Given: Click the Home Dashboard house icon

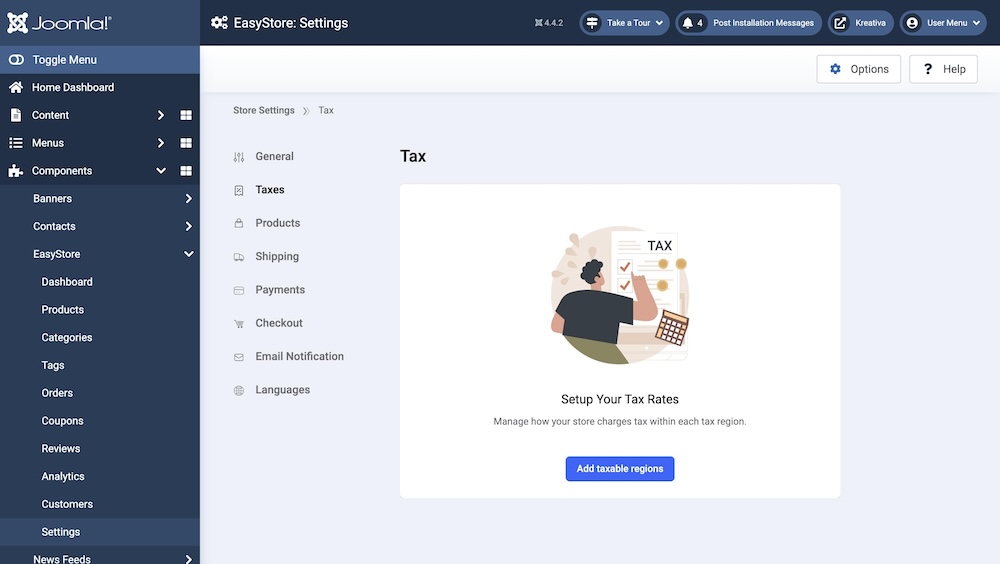Looking at the screenshot, I should pos(16,87).
